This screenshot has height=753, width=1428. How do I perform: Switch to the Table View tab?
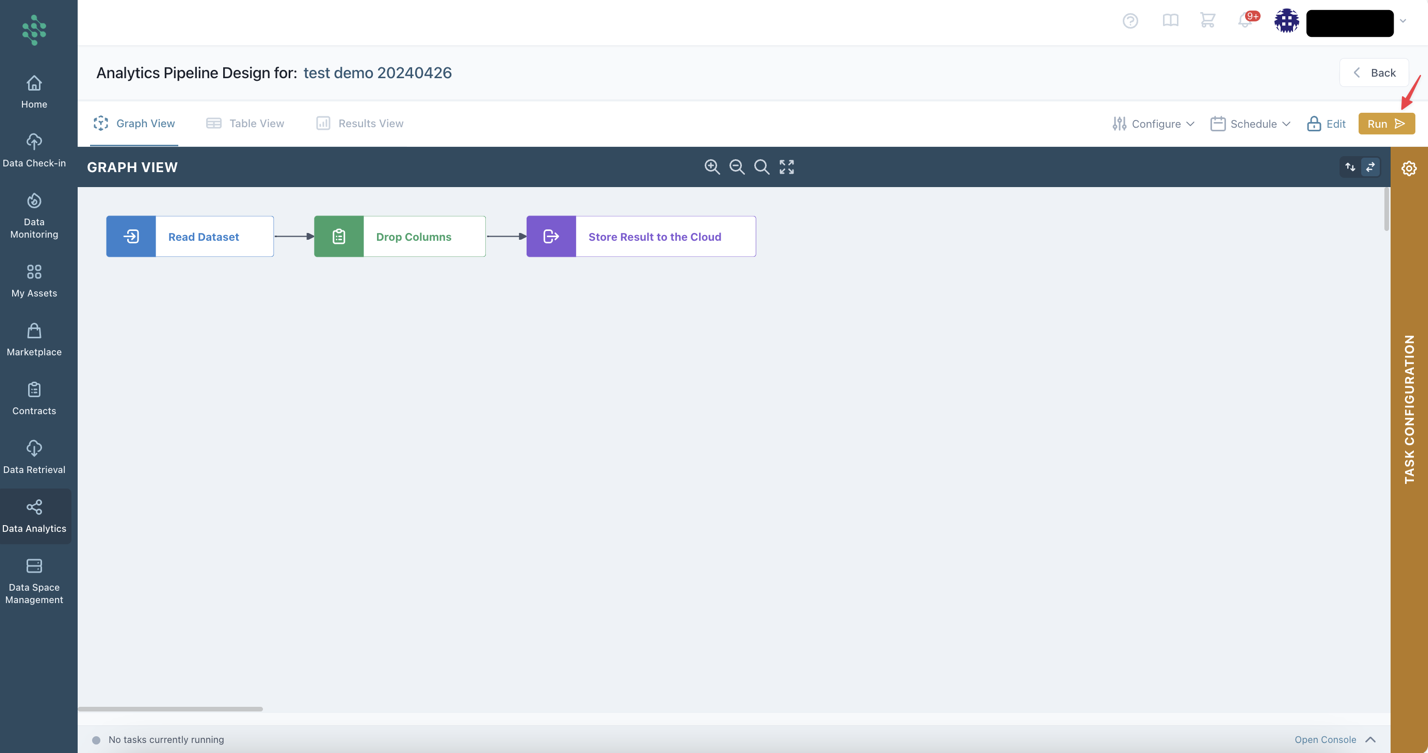pos(245,124)
